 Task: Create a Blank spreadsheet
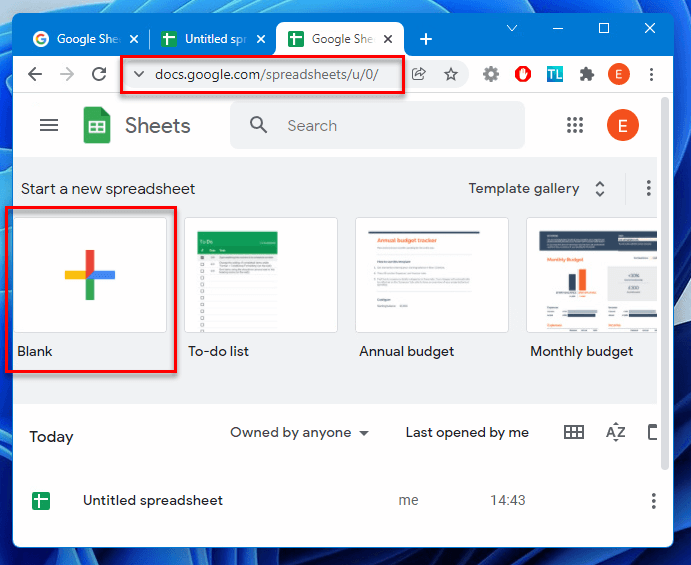coord(90,275)
